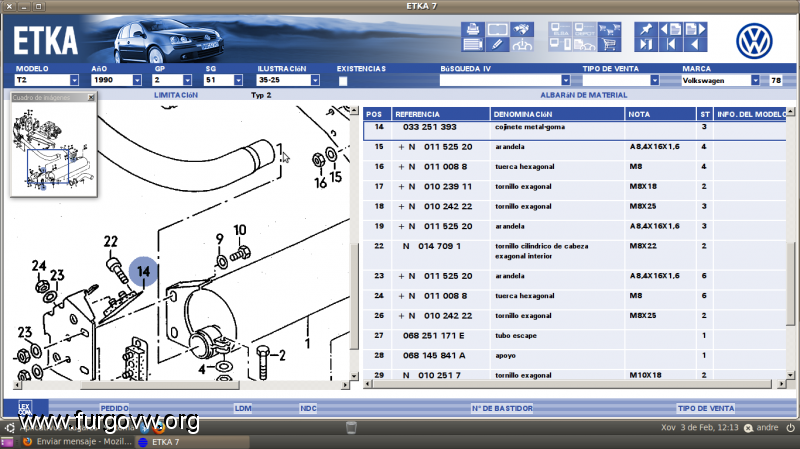
Task: Click the power icon next to andre
Action: [x=790, y=428]
